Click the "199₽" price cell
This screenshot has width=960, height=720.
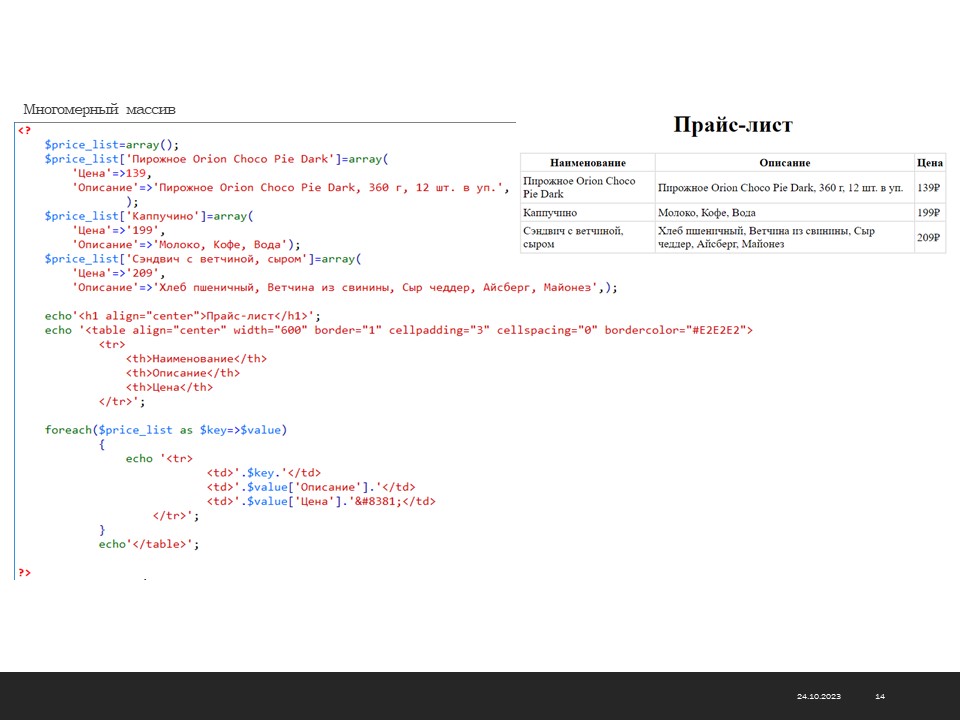coord(929,213)
